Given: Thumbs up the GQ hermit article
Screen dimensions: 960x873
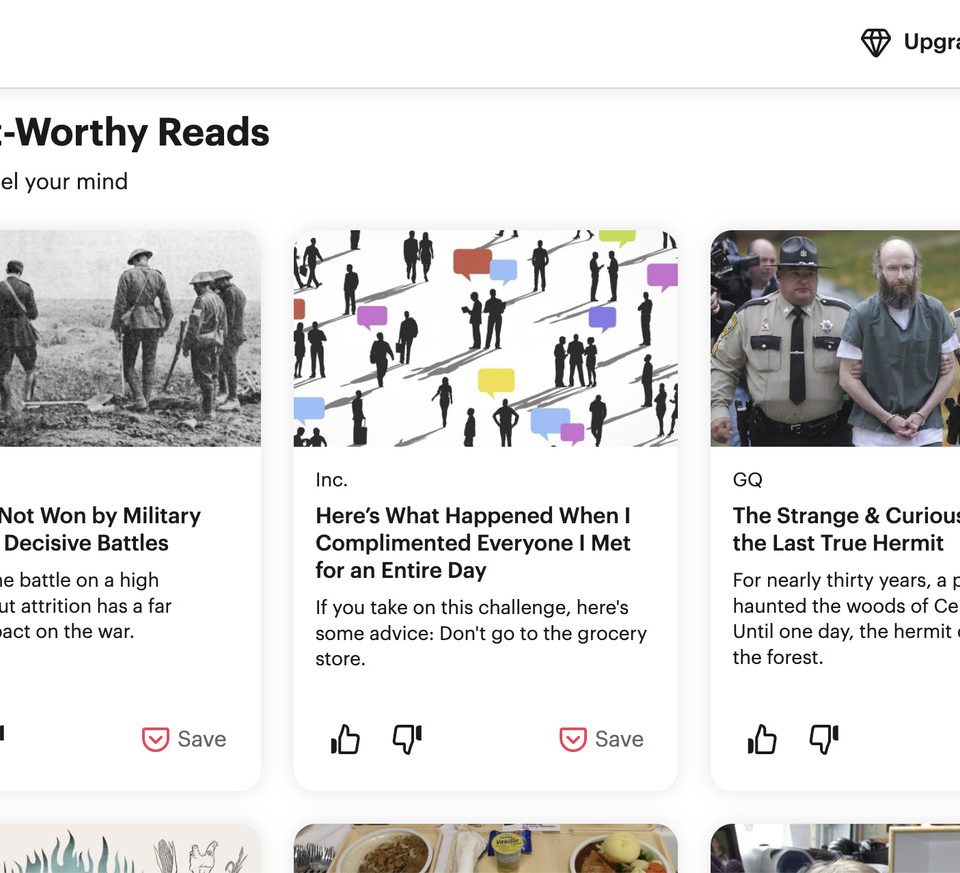Looking at the screenshot, I should click(x=762, y=739).
